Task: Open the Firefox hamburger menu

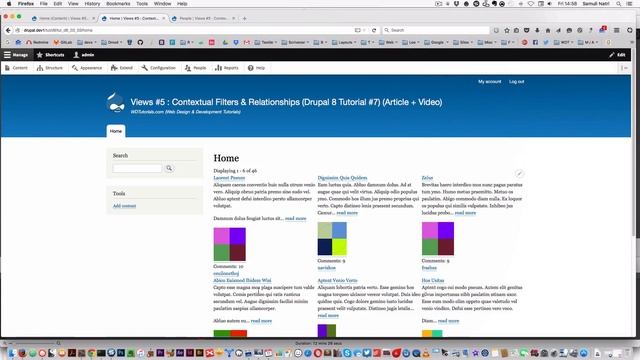Action: pyautogui.click(x=617, y=30)
